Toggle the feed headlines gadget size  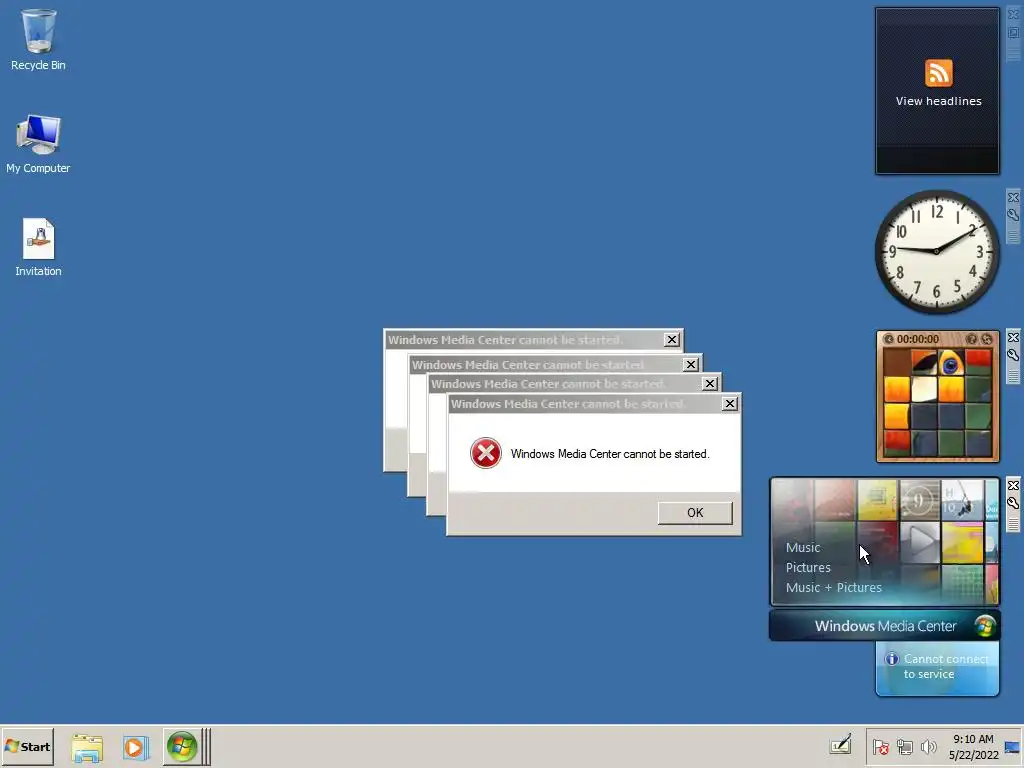pyautogui.click(x=1013, y=33)
